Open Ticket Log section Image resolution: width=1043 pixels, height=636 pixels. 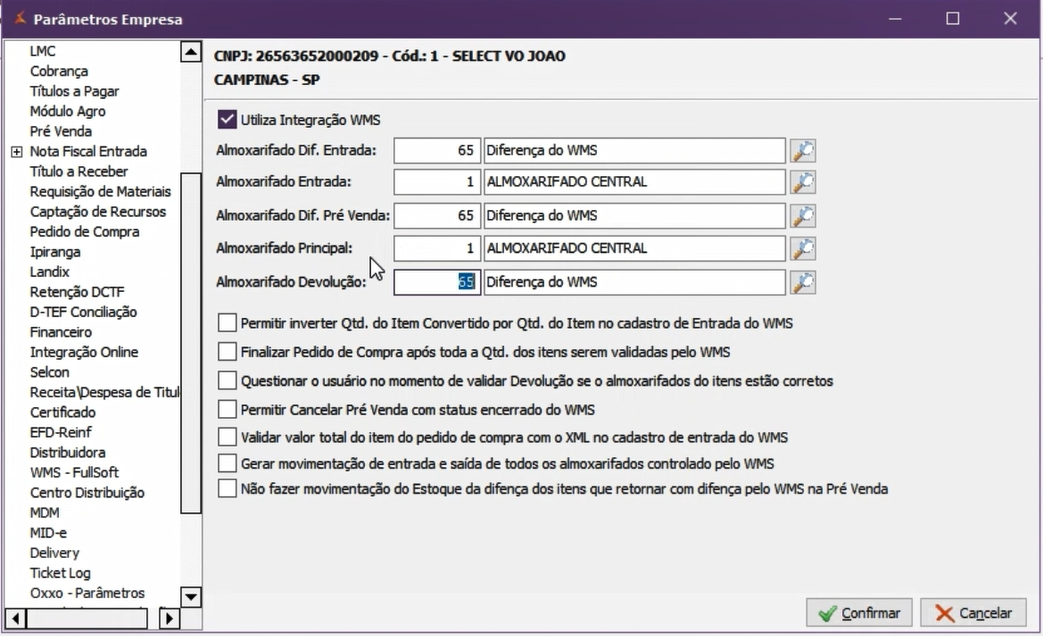(60, 573)
